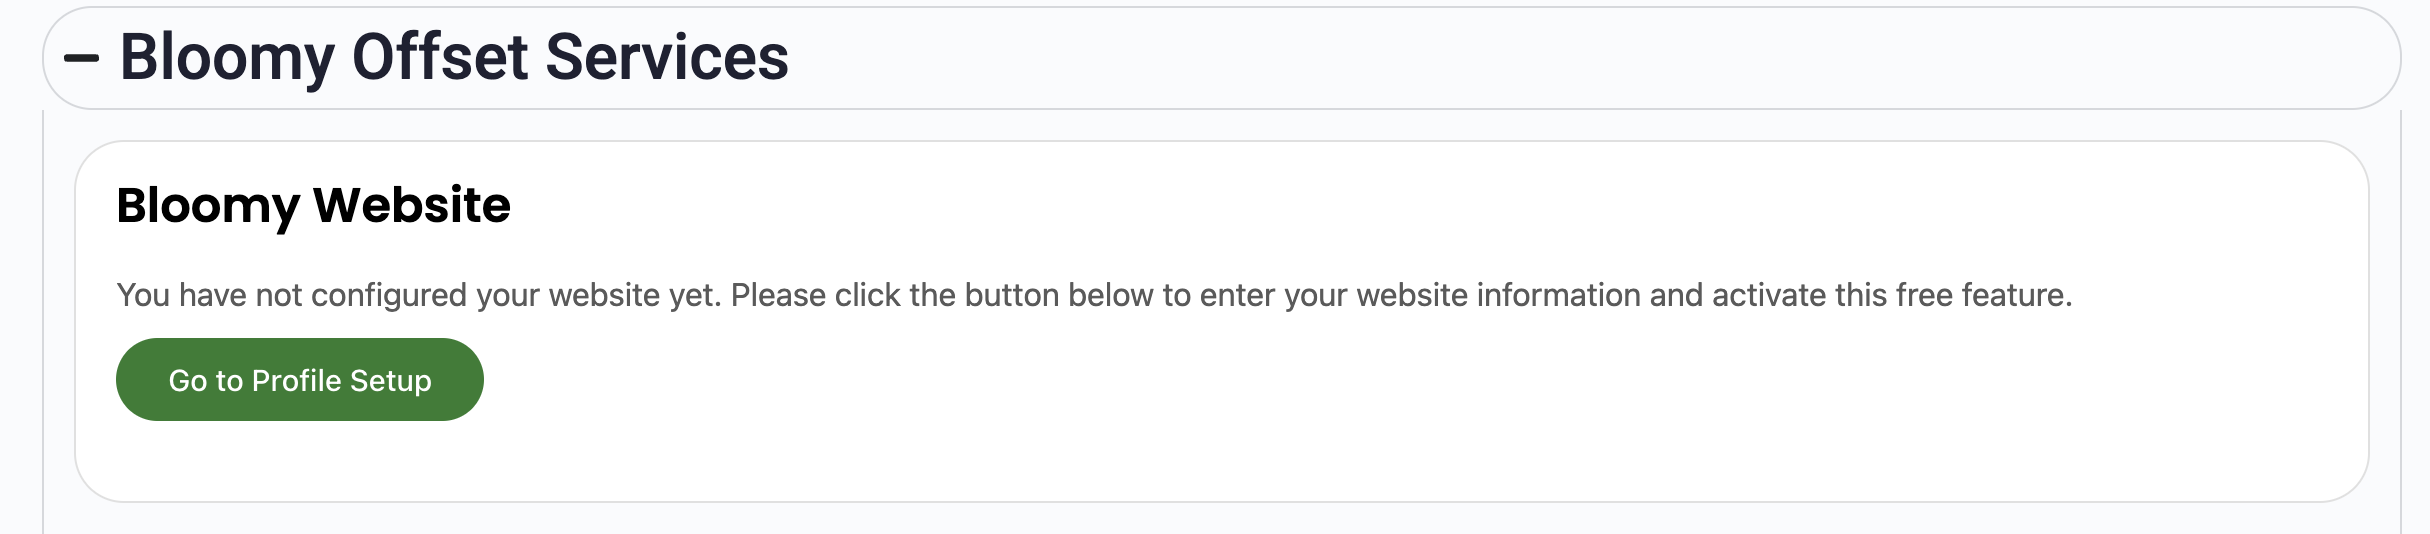2430x534 pixels.
Task: Click the word "Website" in card heading
Action: 412,205
